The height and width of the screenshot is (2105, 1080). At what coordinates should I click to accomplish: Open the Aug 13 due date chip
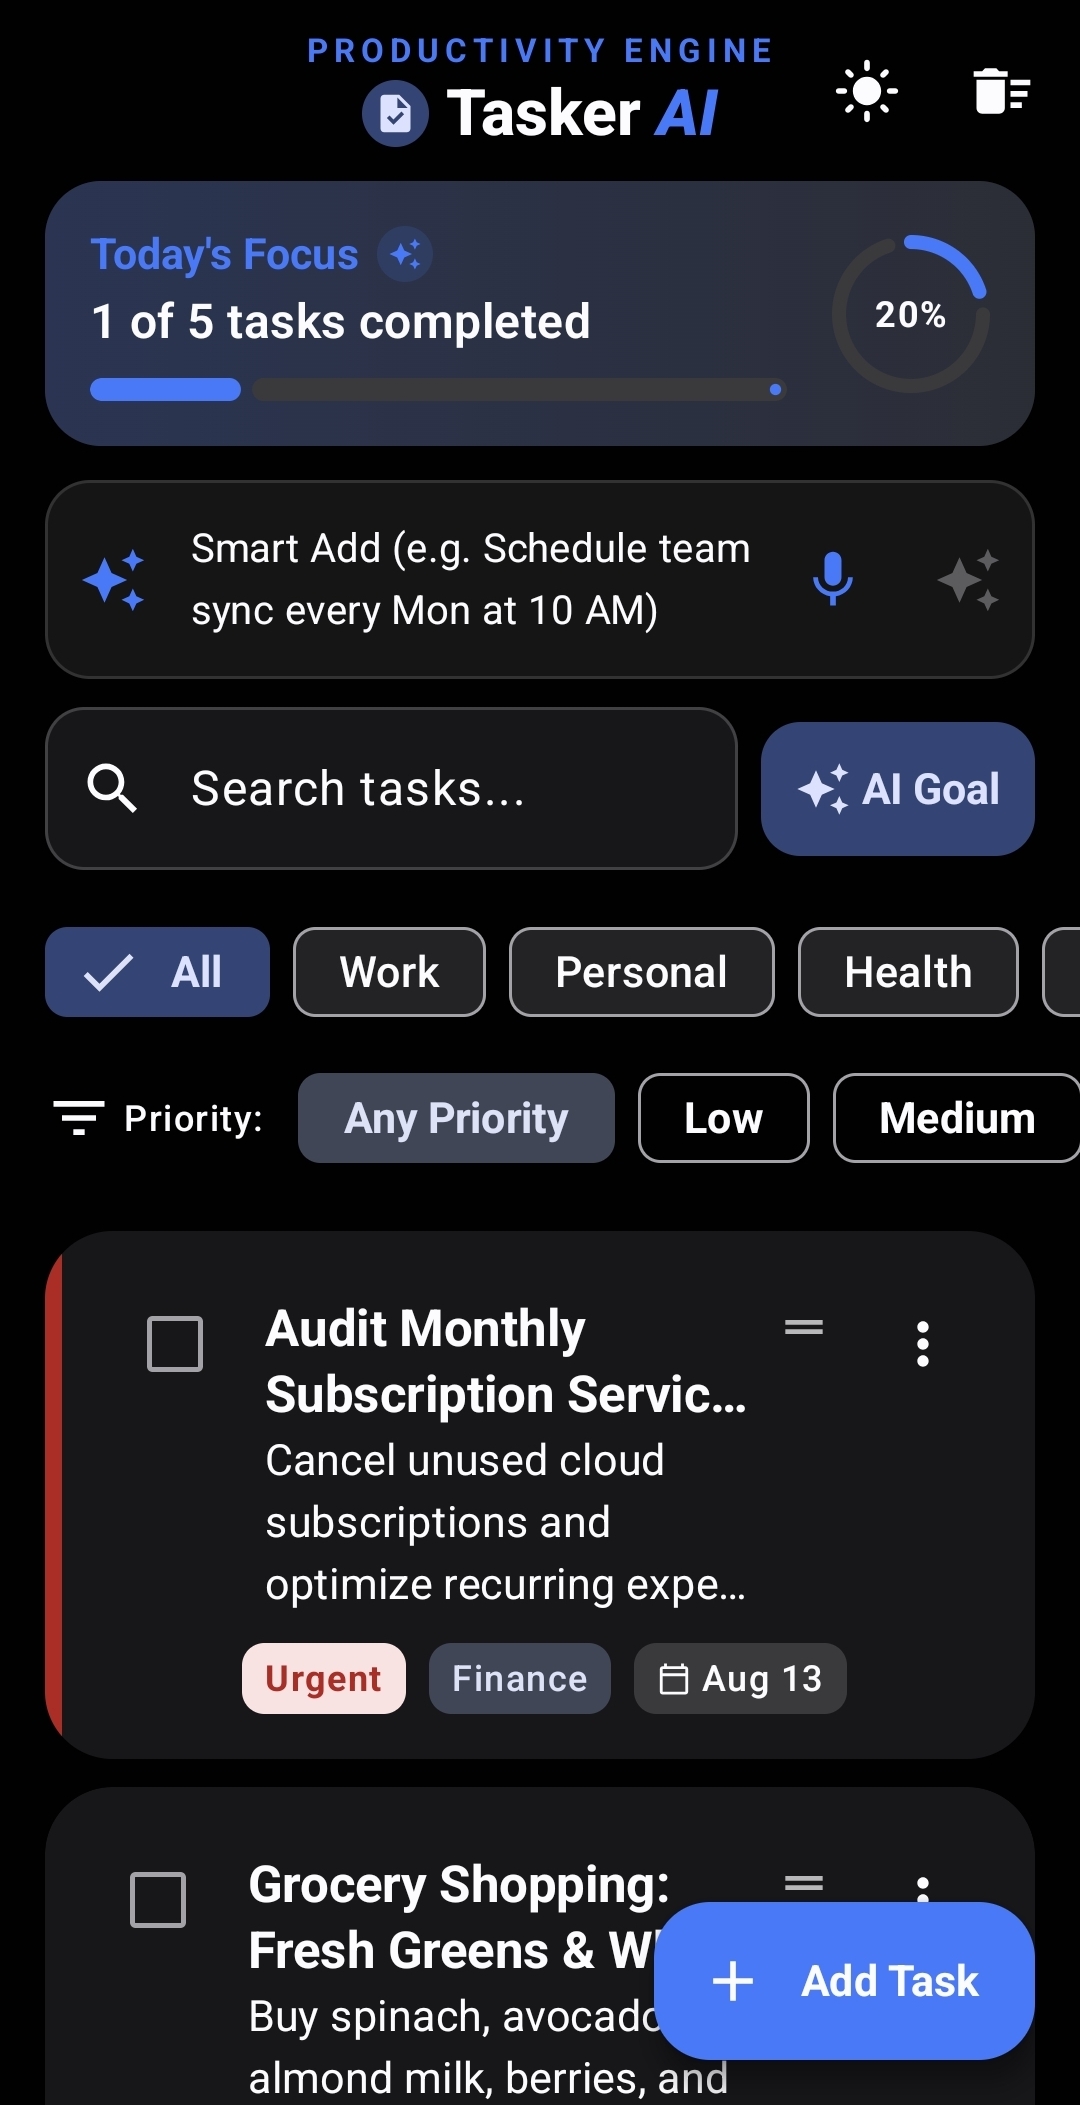(x=740, y=1678)
